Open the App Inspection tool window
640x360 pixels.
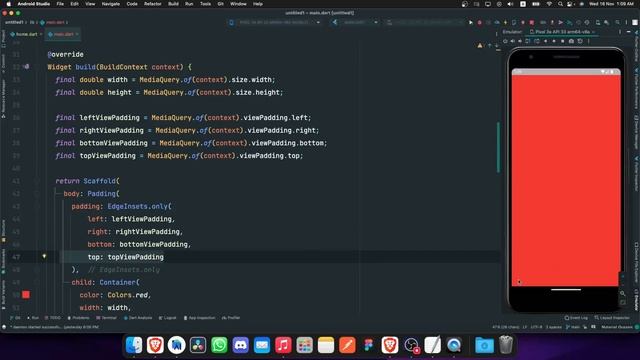[199, 318]
